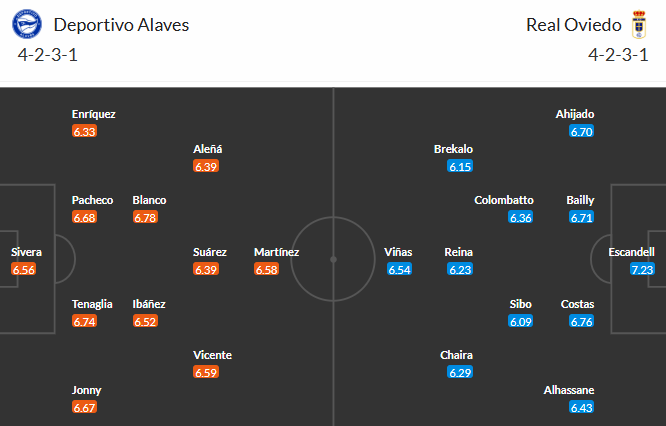Select player Brekalo
Image resolution: width=666 pixels, height=426 pixels.
[453, 149]
